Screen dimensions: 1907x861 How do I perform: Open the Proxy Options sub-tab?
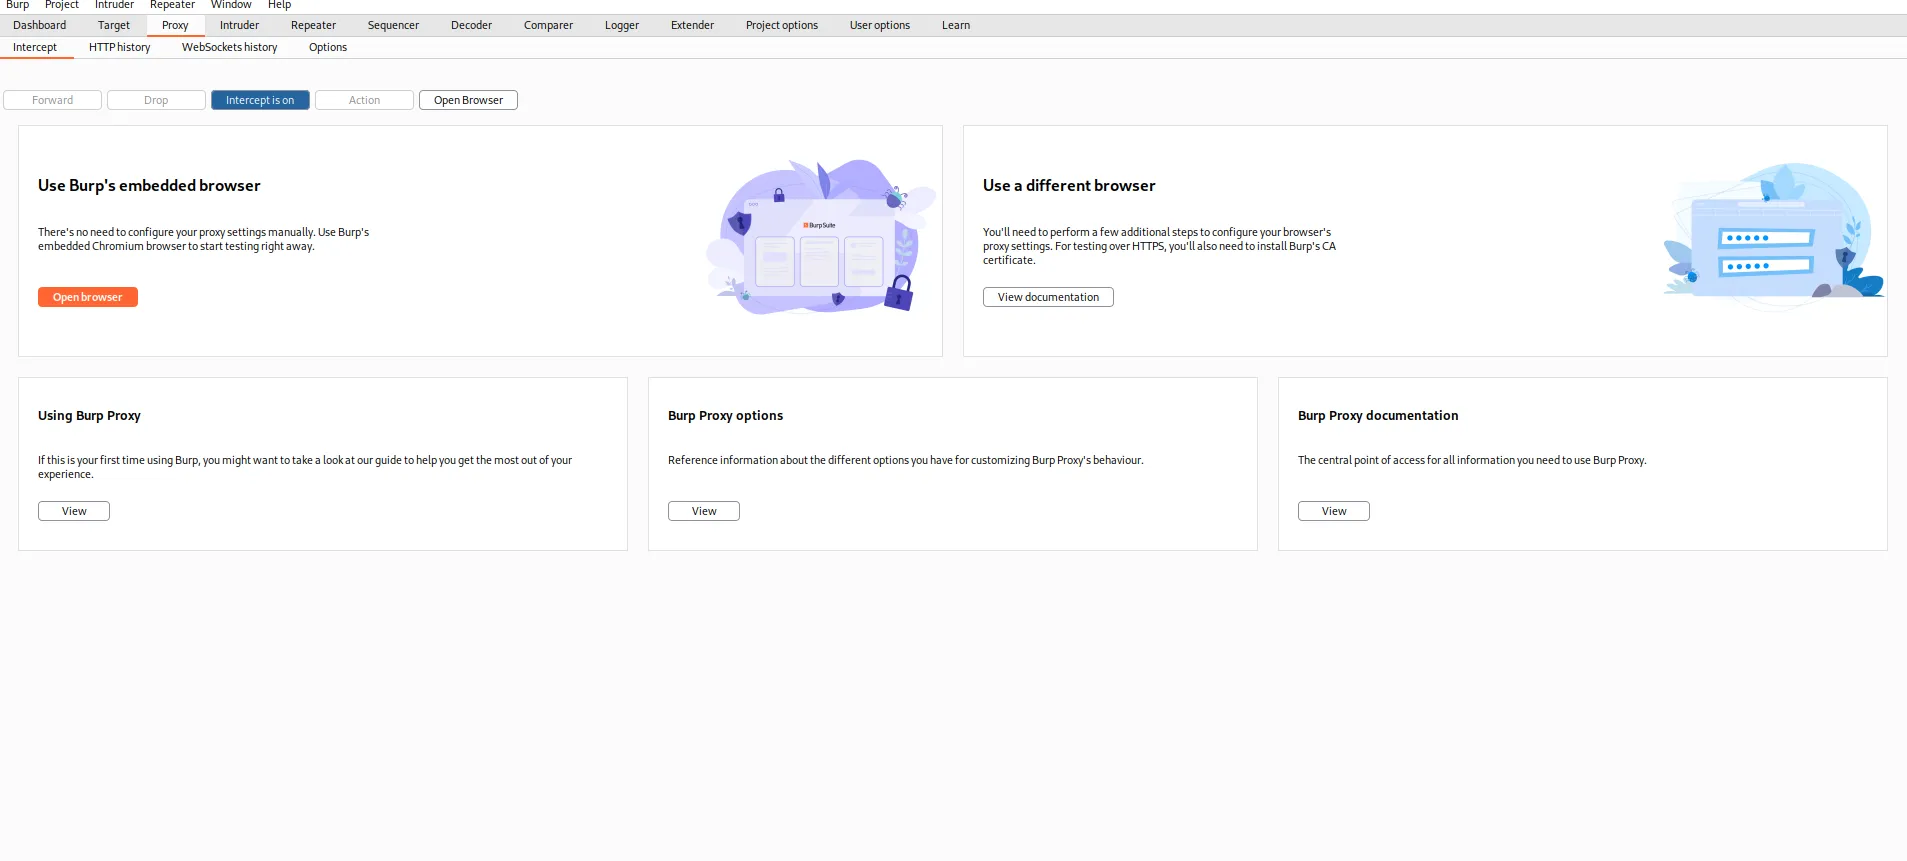click(328, 47)
